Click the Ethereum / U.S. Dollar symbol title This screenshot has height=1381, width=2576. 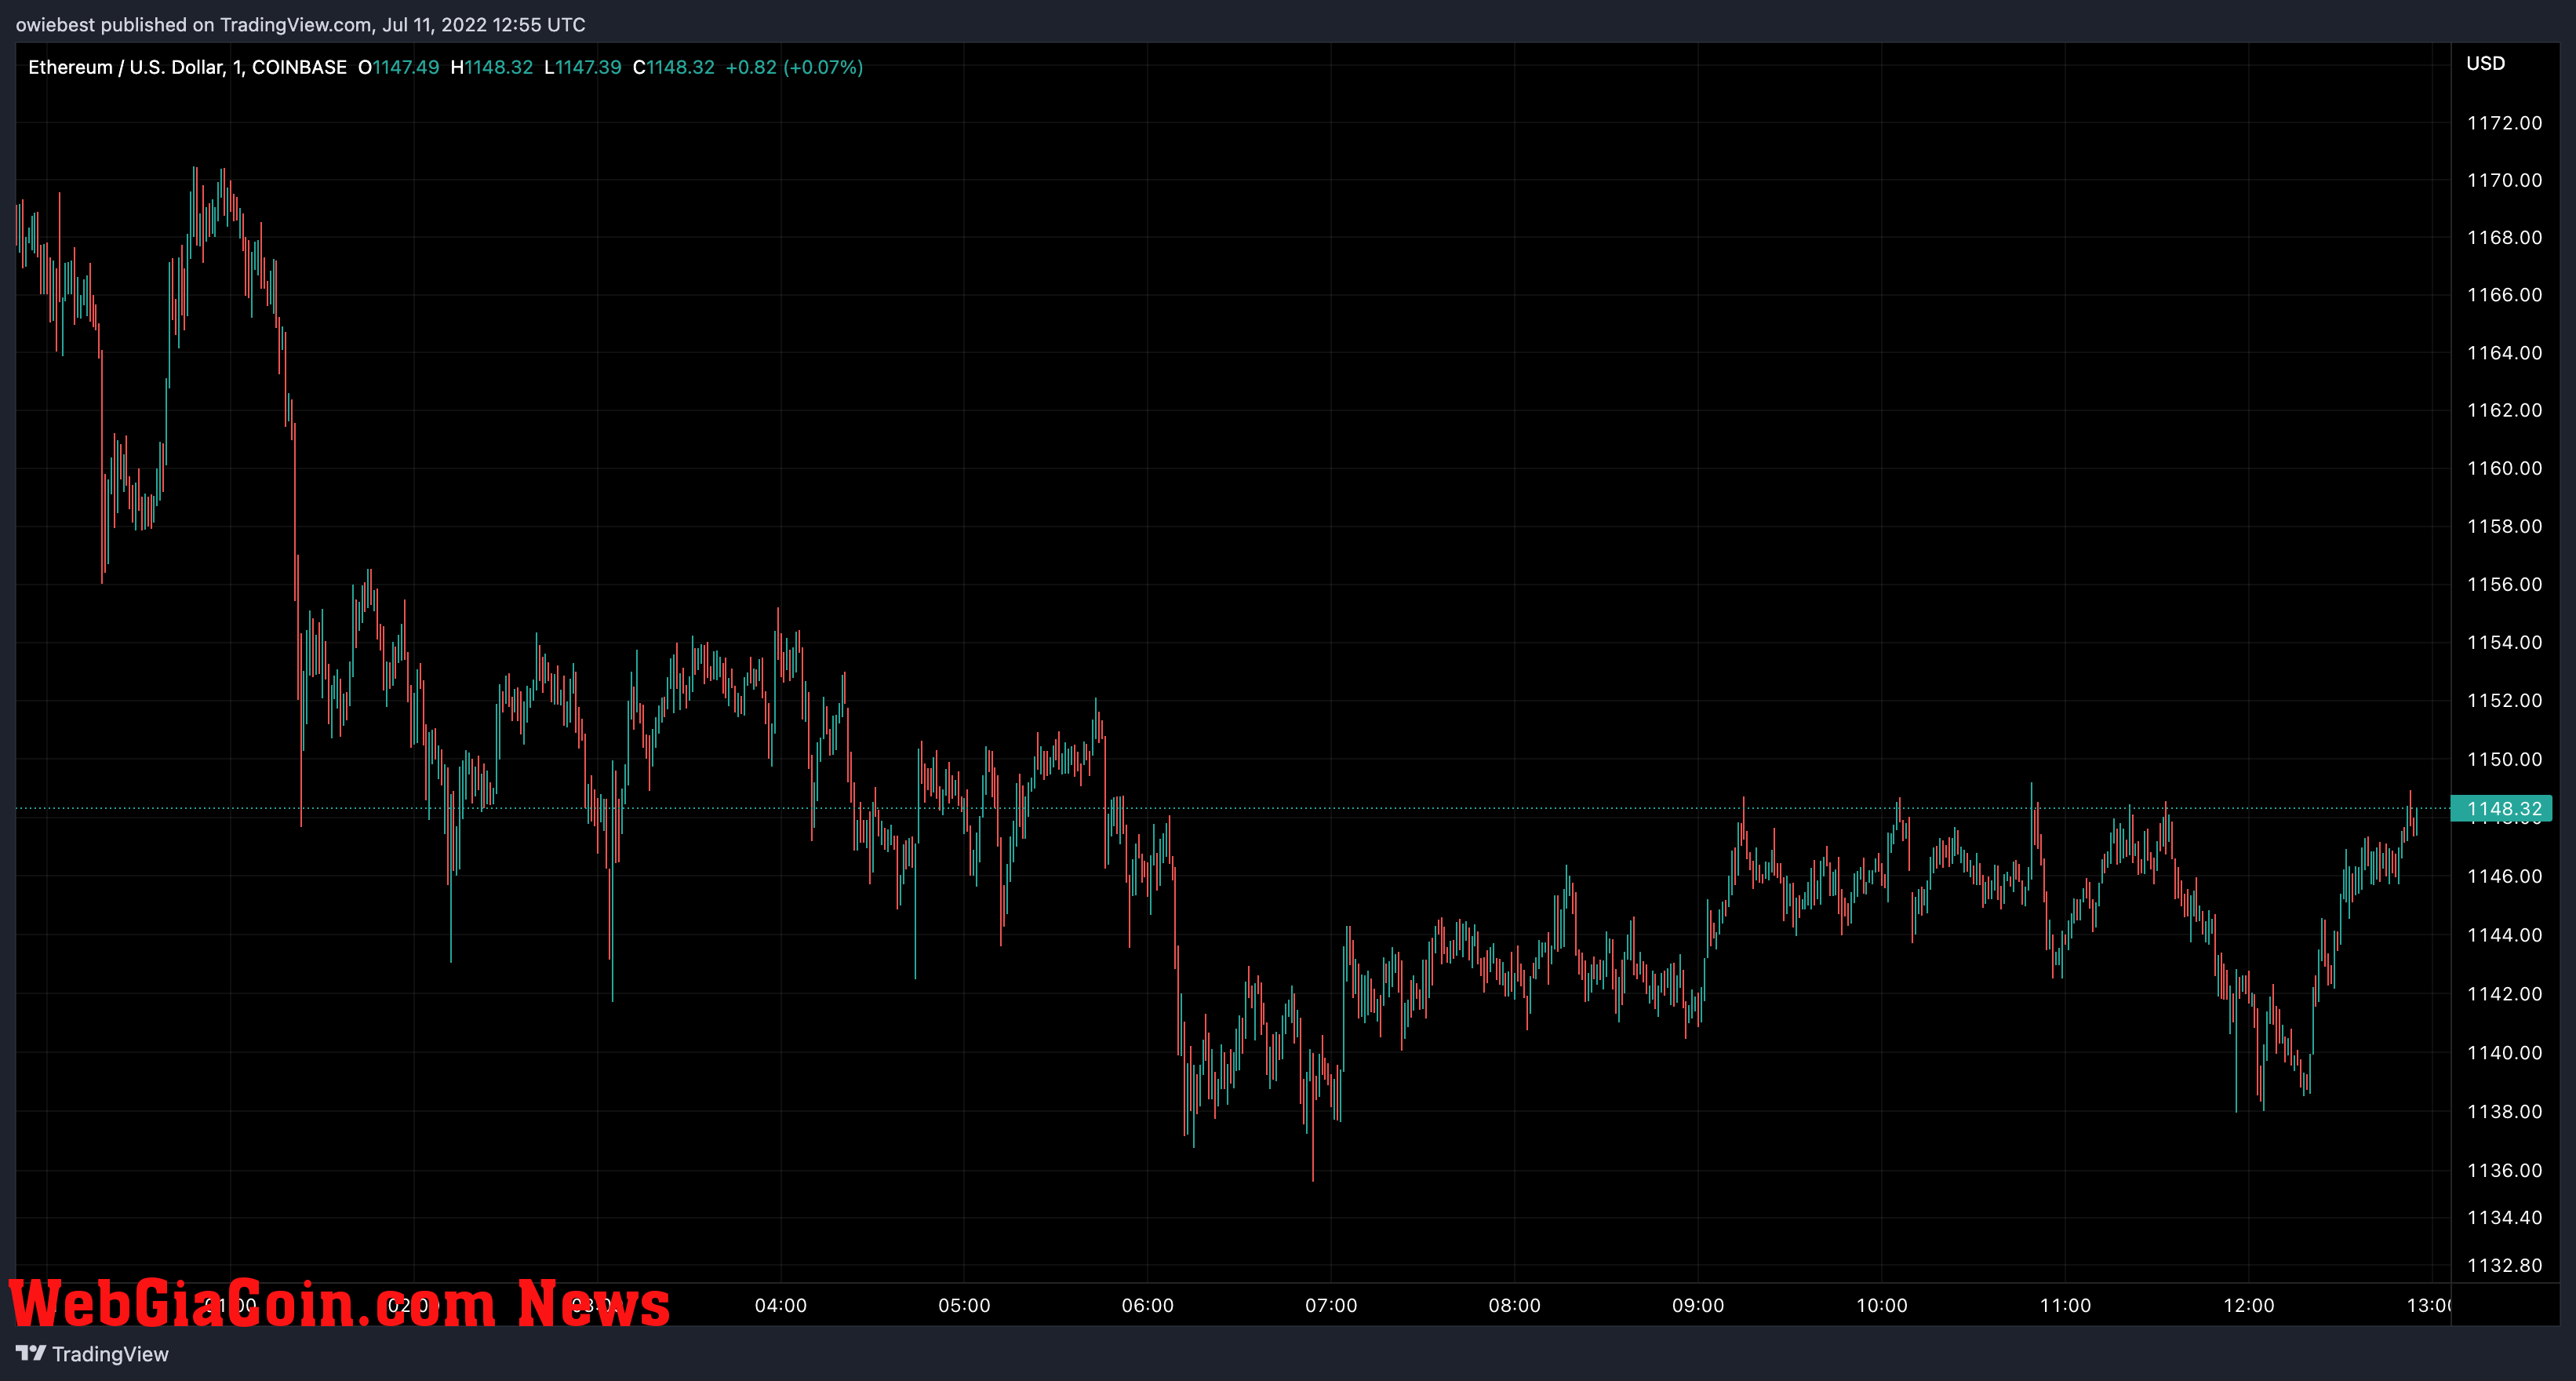tap(187, 67)
